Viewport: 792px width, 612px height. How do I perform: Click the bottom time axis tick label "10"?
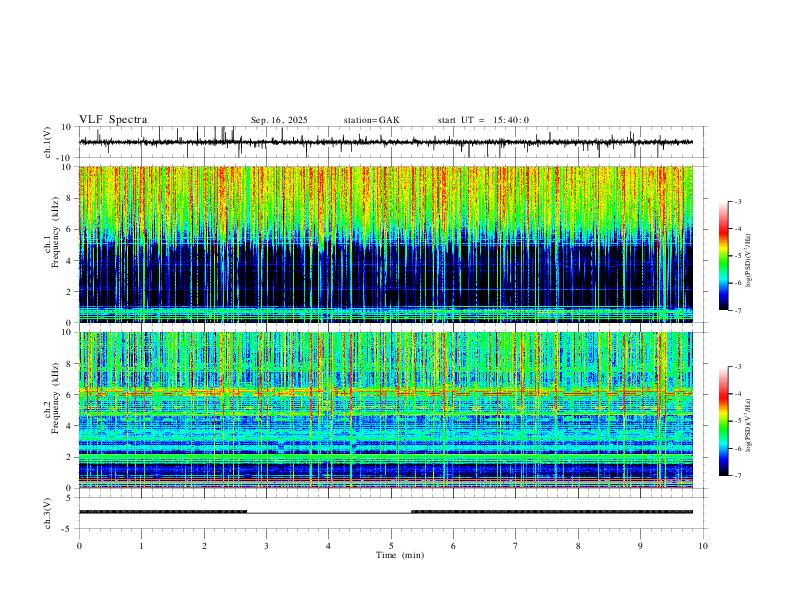(x=703, y=546)
